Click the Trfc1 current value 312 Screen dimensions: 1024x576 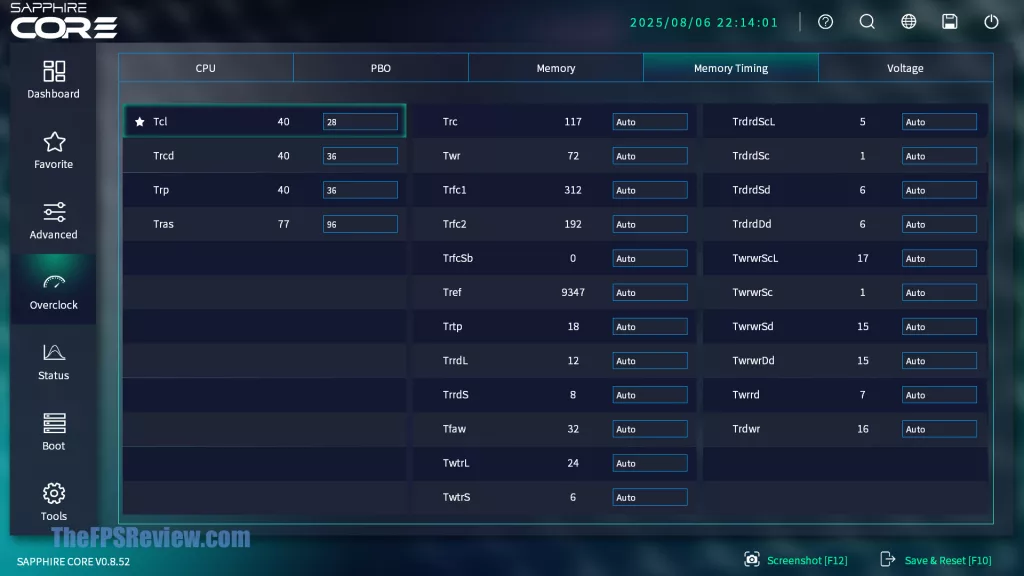coord(573,190)
